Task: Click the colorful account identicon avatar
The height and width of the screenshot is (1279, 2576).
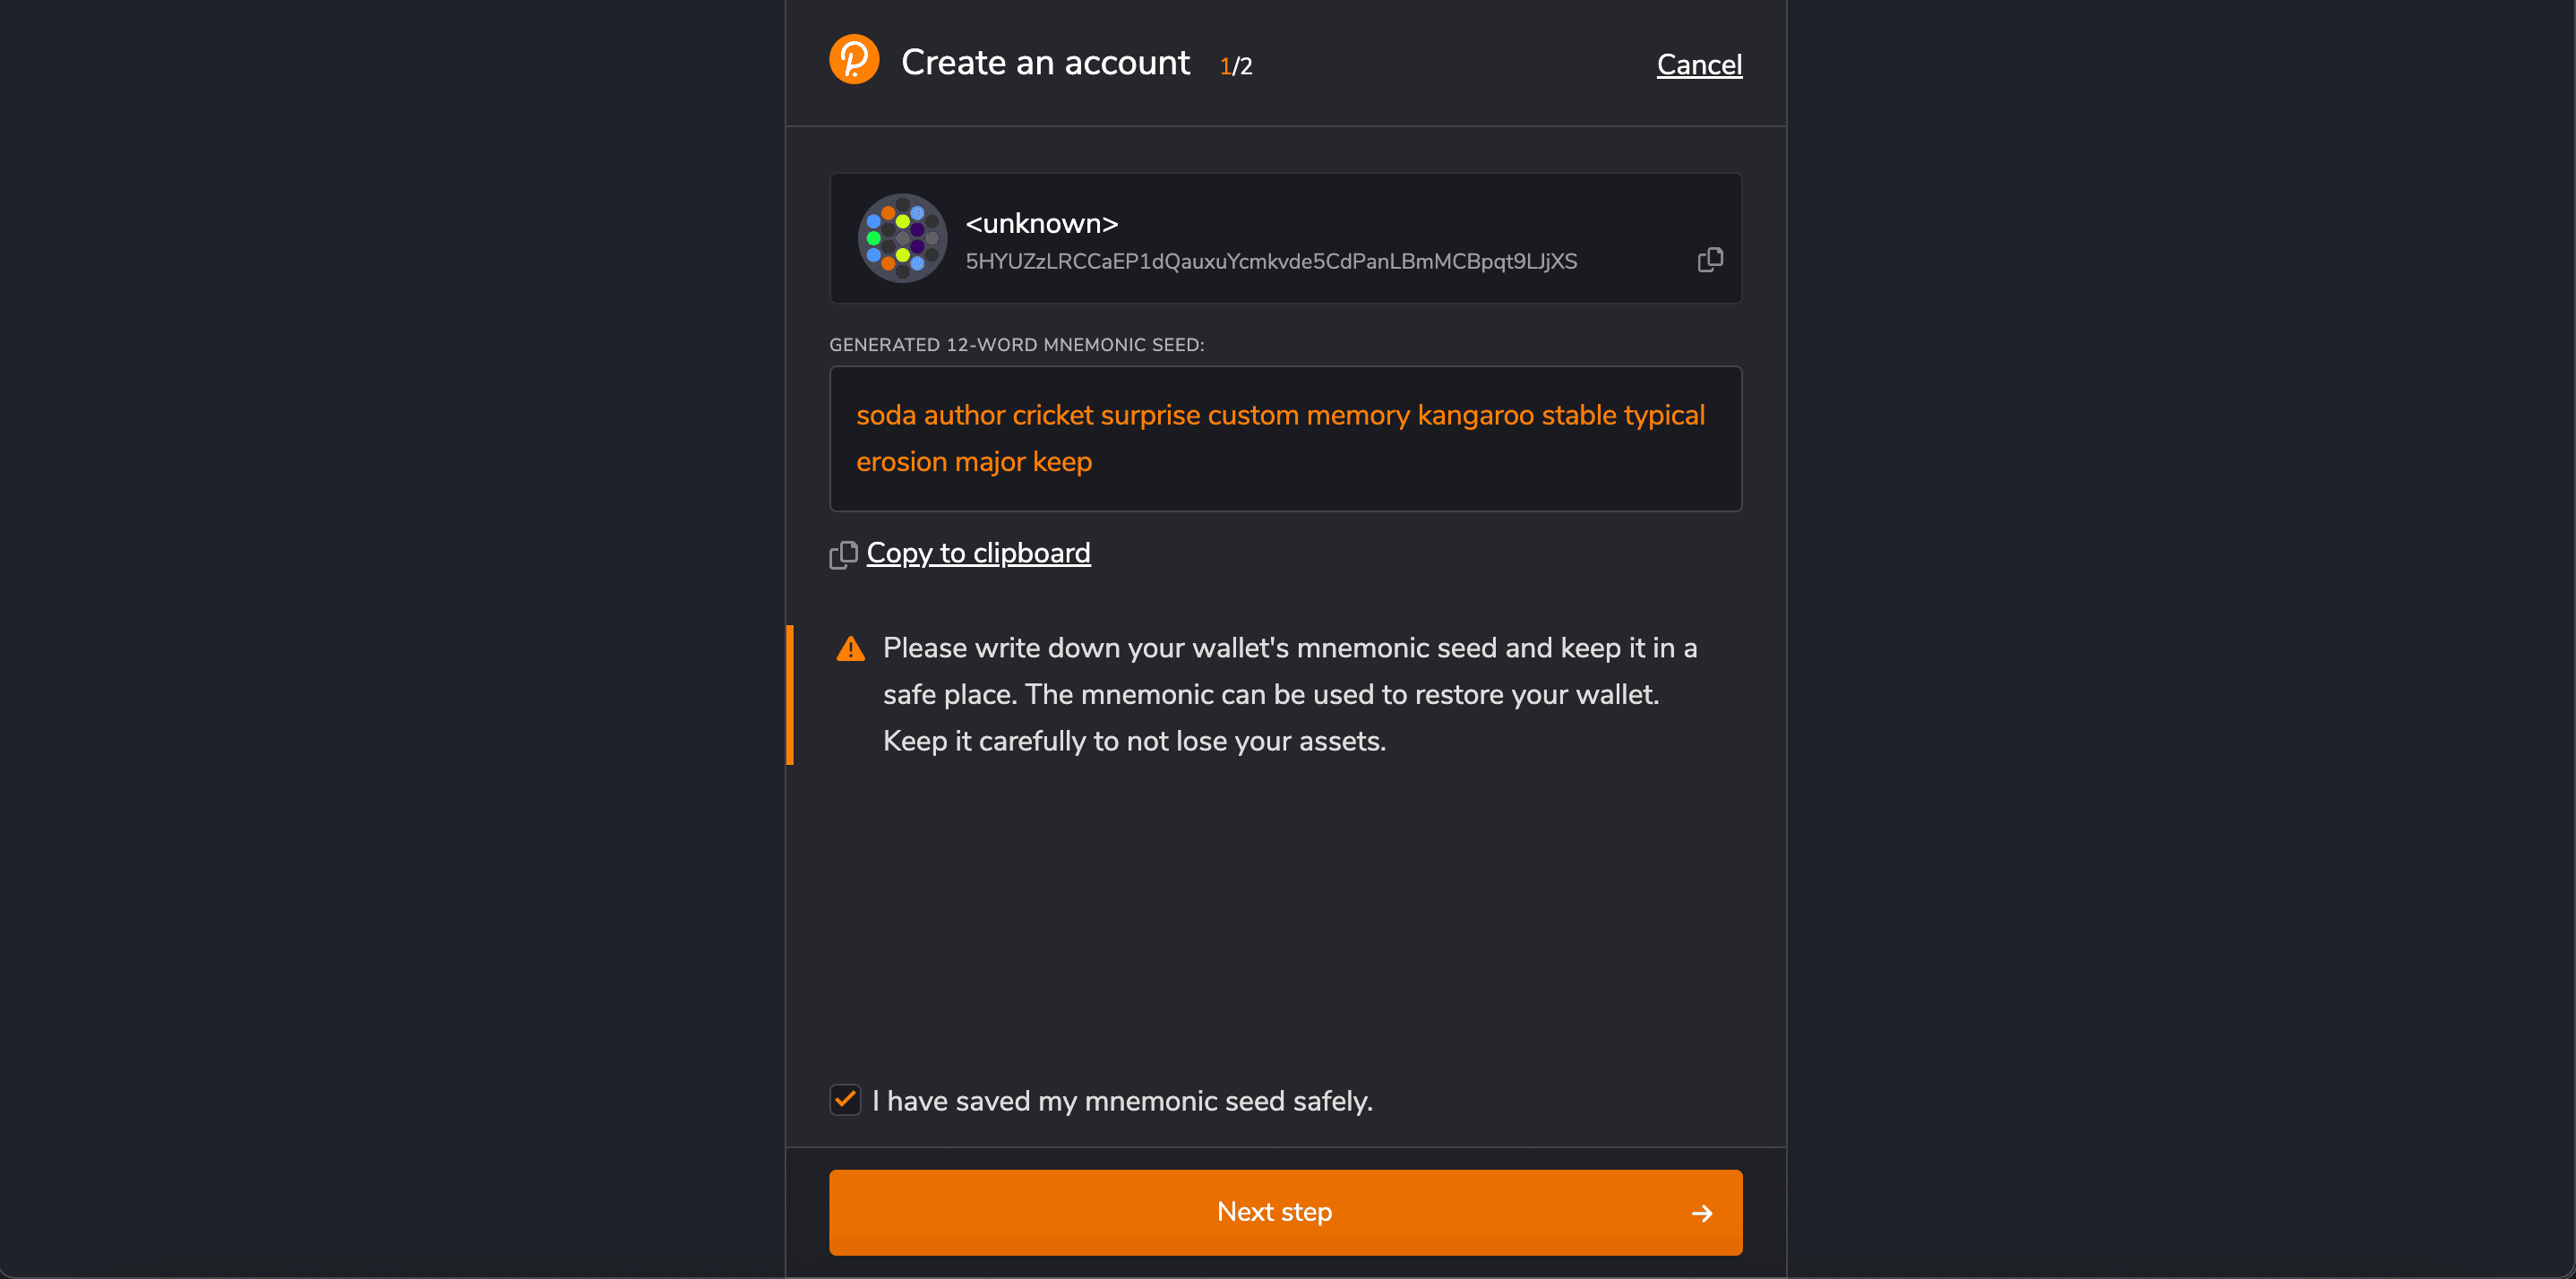Action: (902, 238)
